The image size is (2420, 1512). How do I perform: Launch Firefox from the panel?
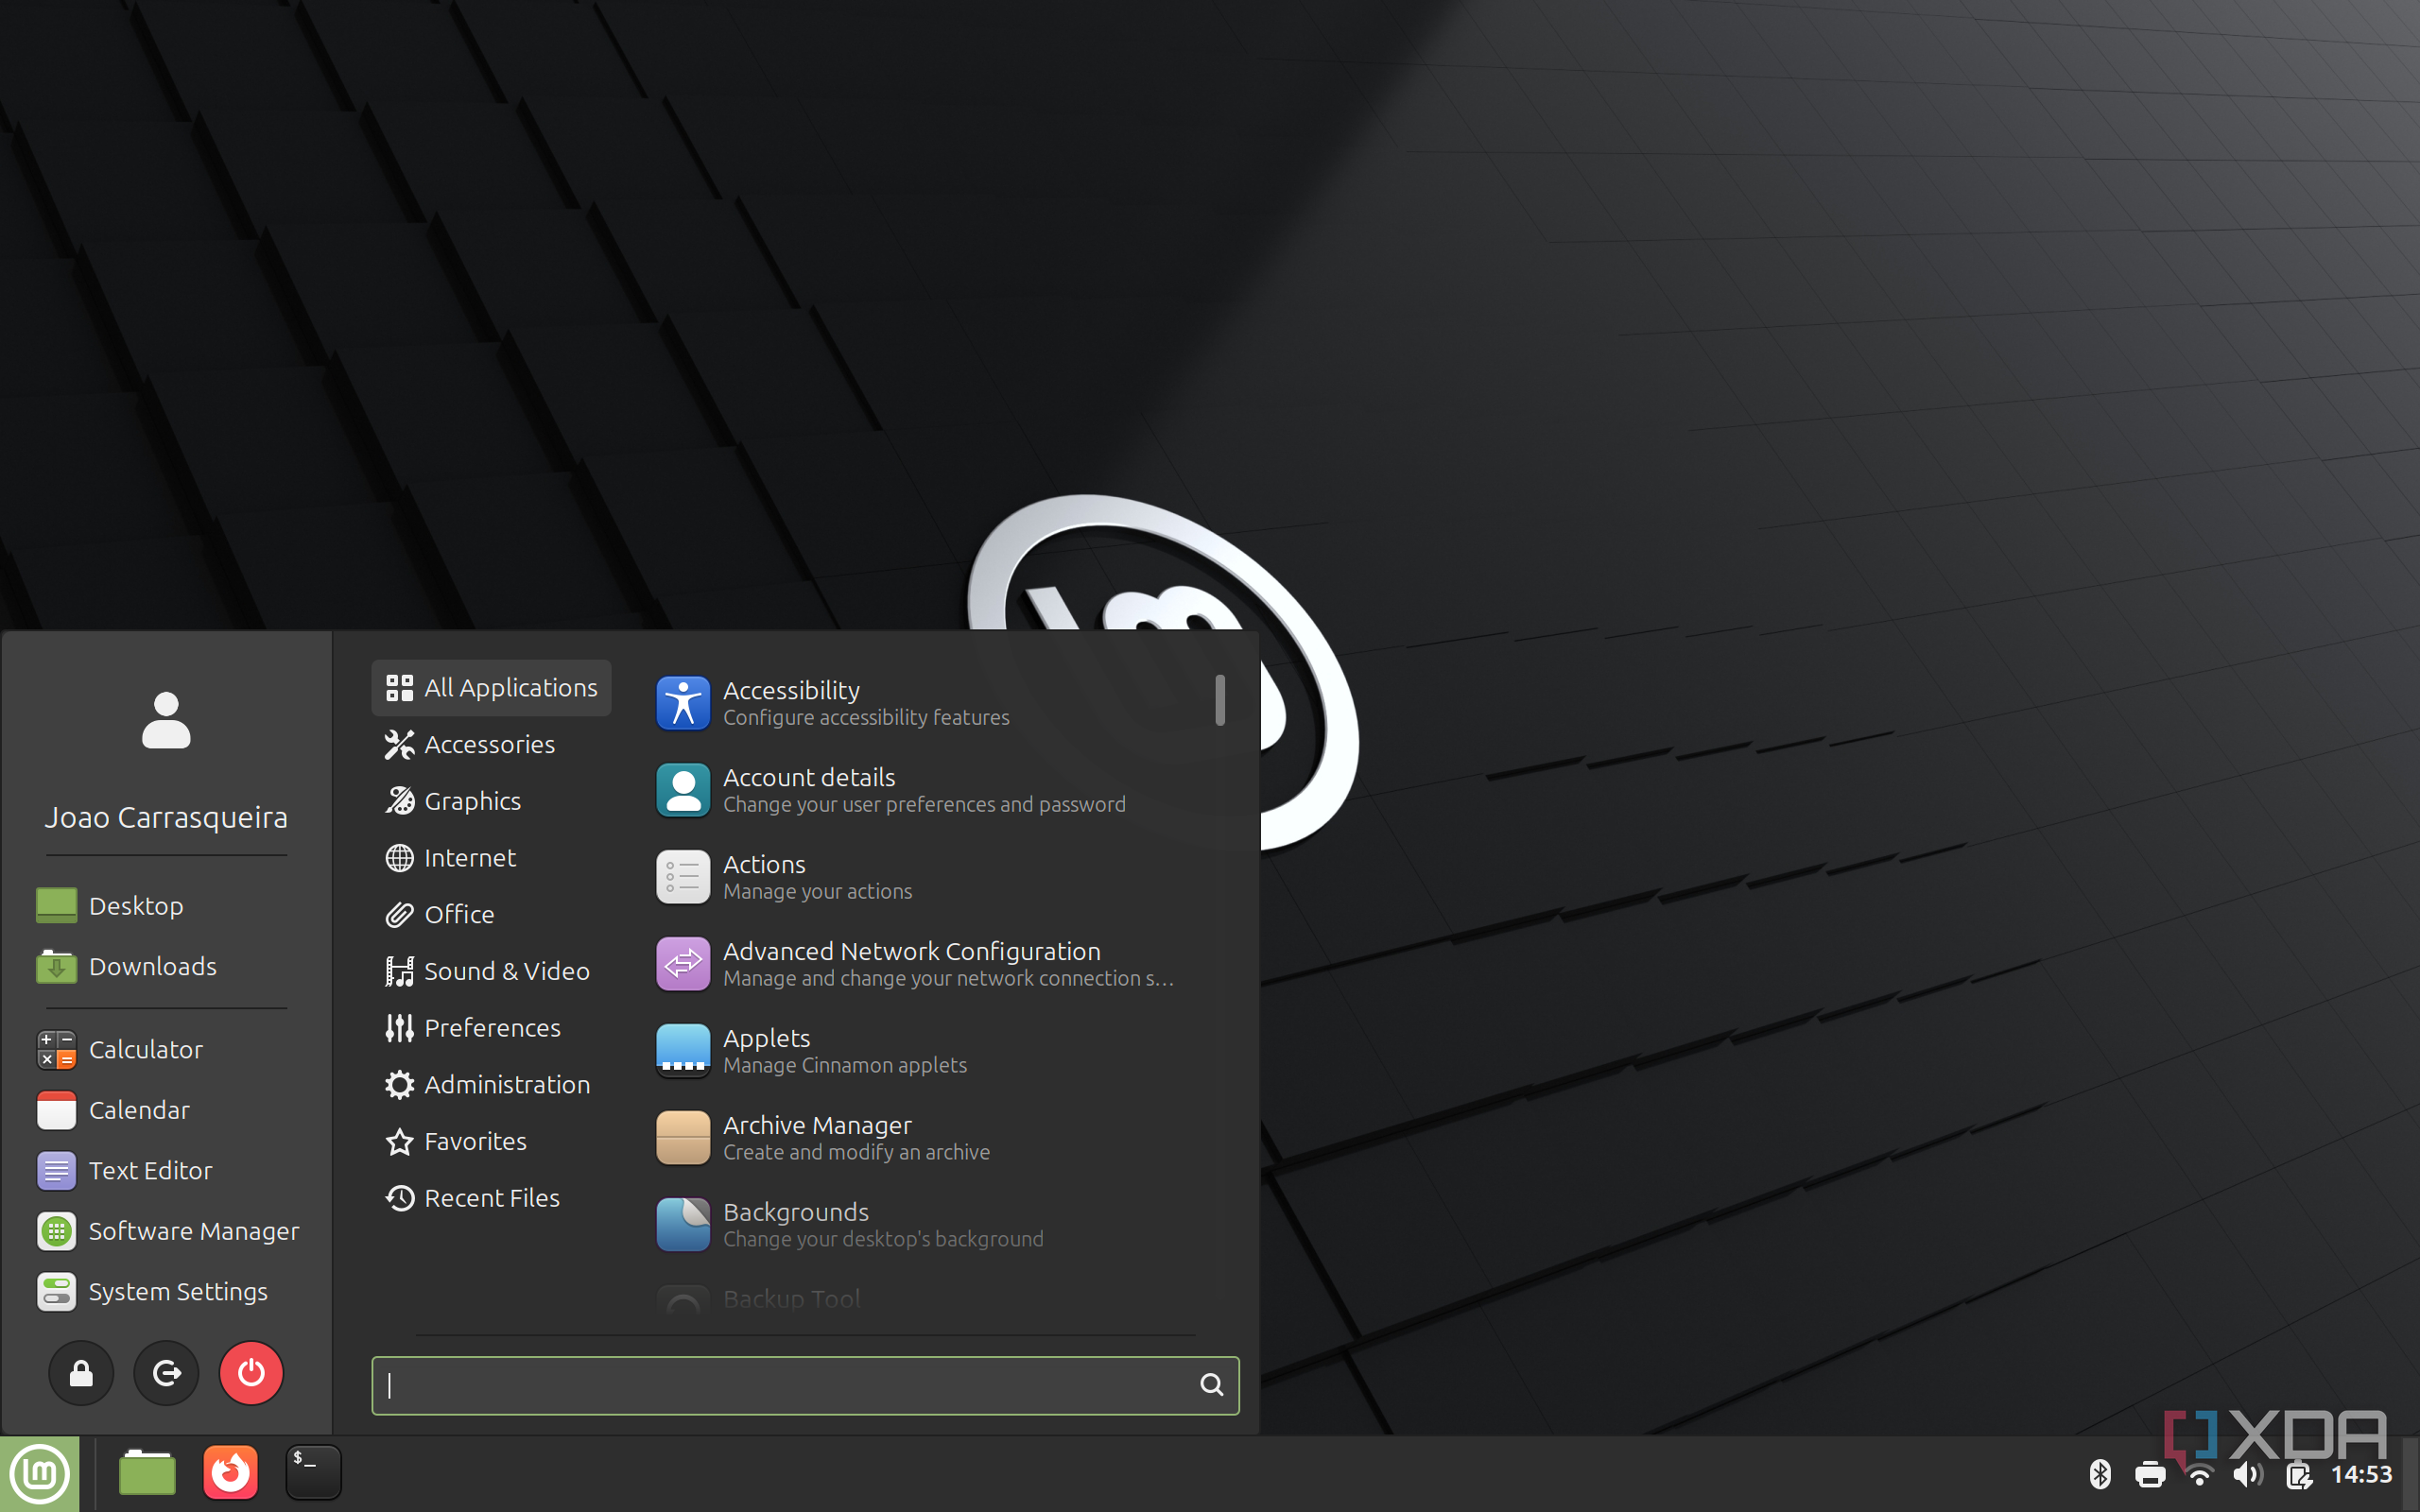pos(230,1473)
